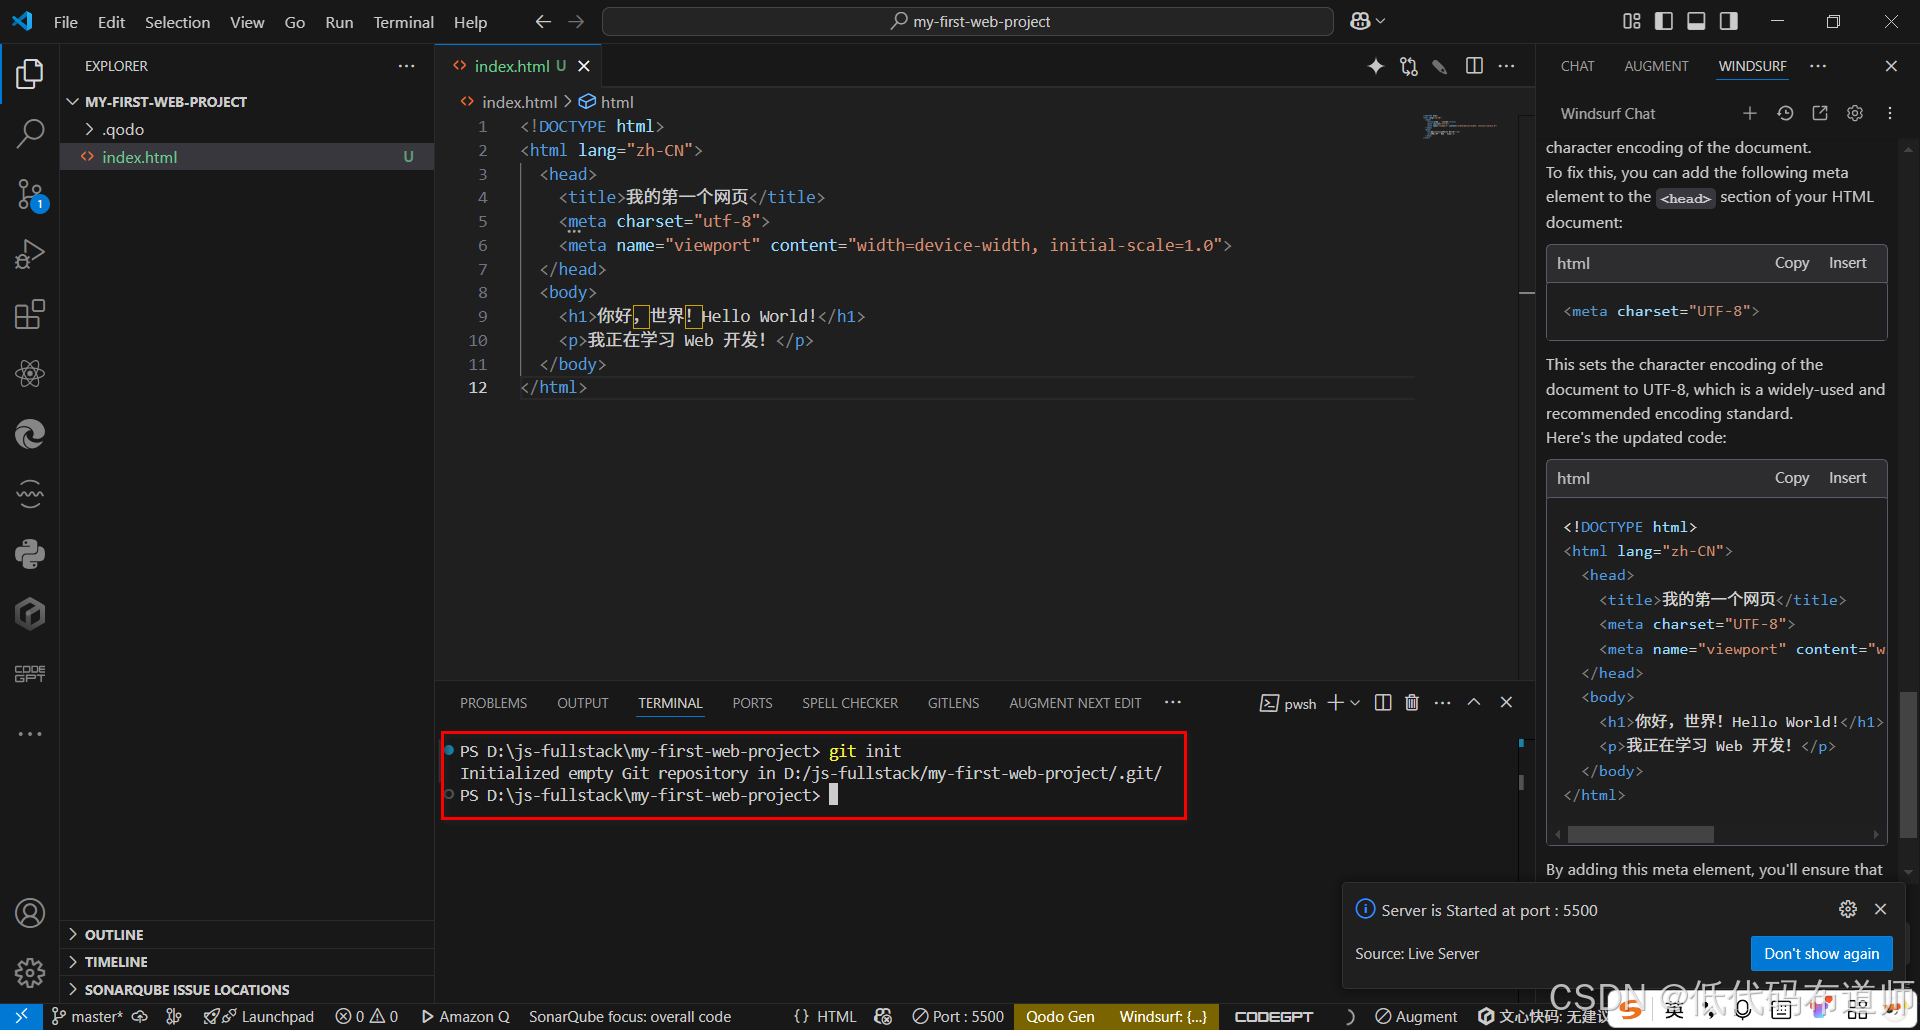The image size is (1920, 1030).
Task: Insert the full updated HTML code block
Action: (x=1847, y=478)
